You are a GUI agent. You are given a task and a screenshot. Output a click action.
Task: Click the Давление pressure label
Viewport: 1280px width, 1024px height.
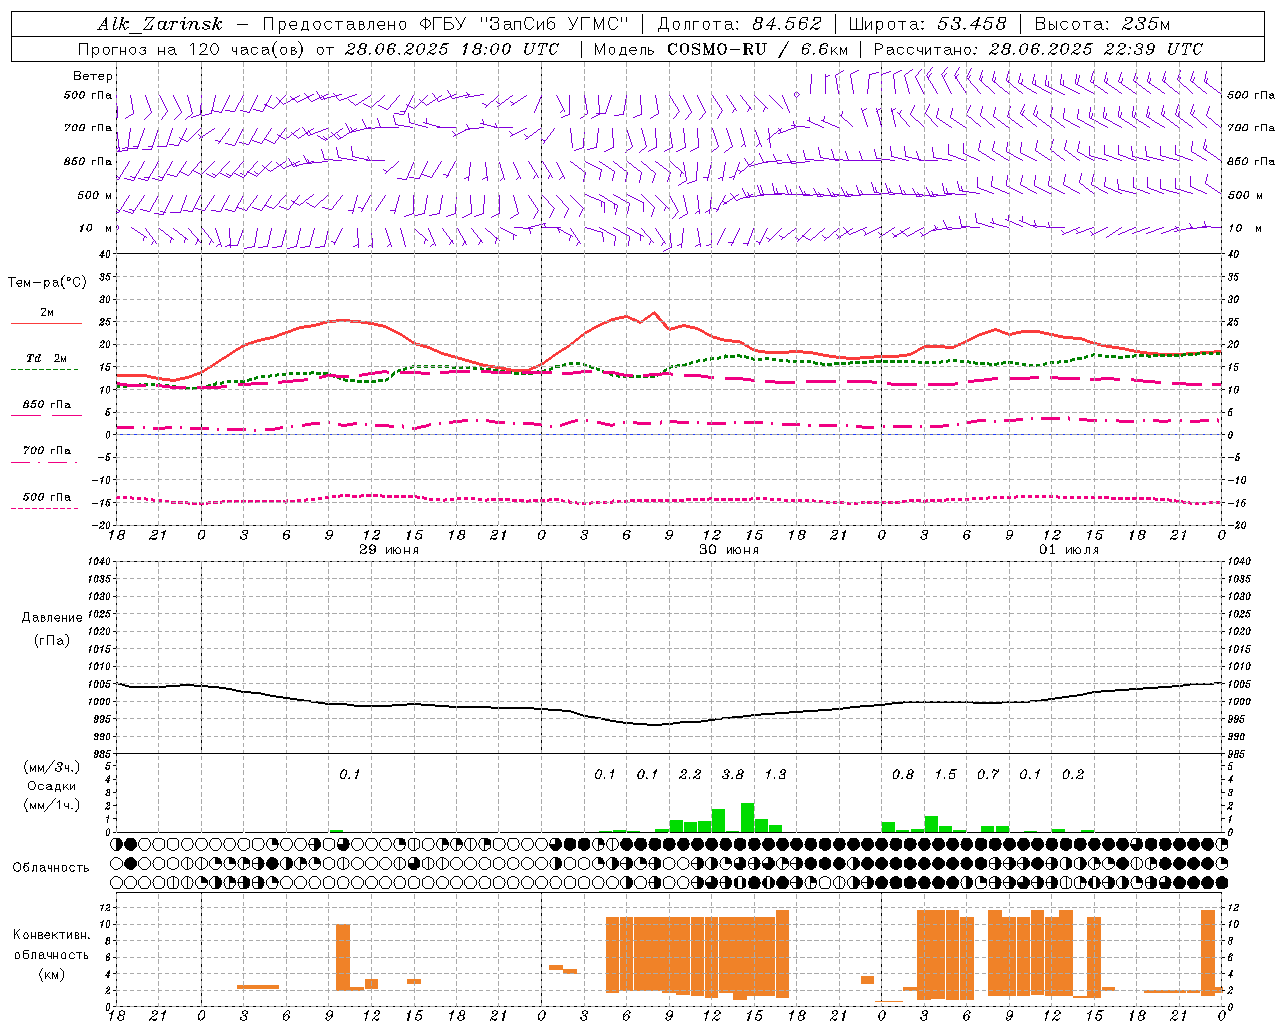pyautogui.click(x=52, y=617)
